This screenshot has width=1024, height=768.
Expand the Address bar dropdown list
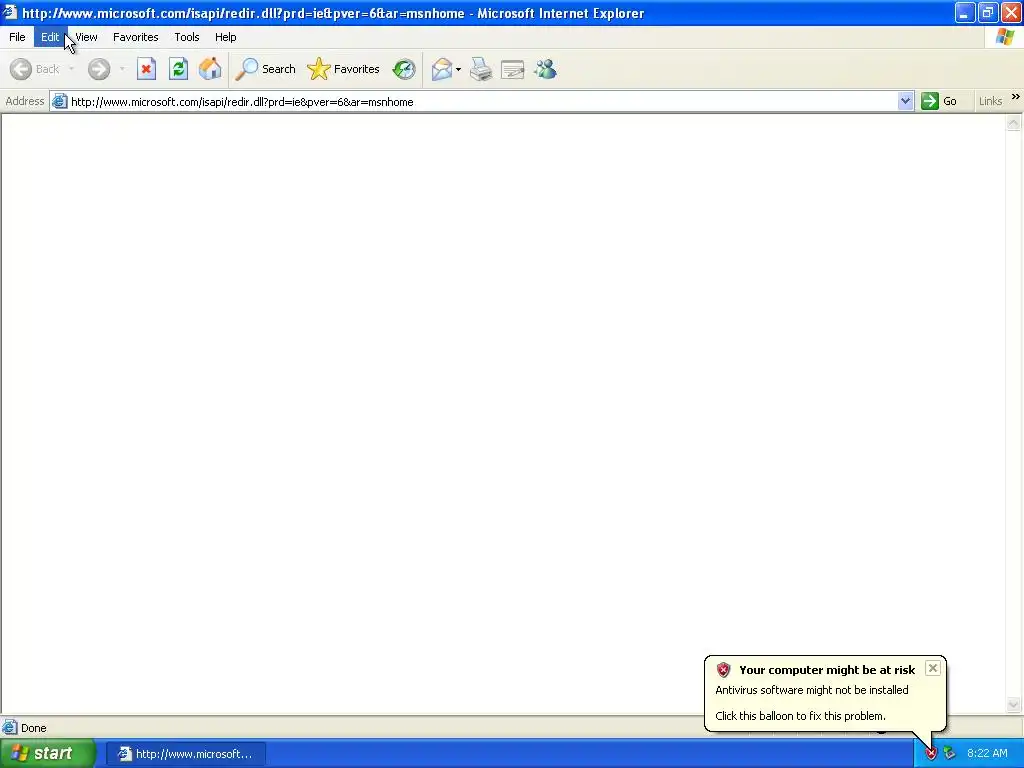tap(905, 101)
